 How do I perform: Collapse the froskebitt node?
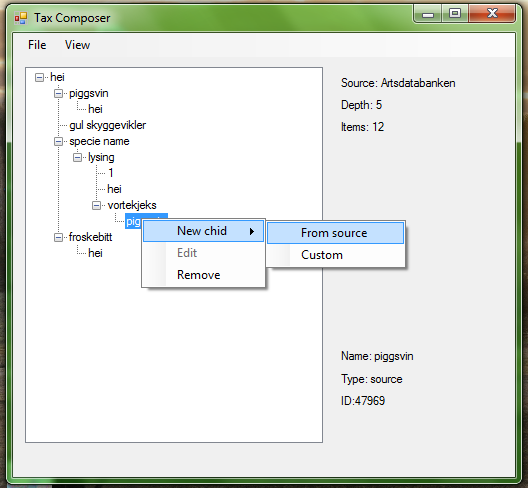click(x=59, y=237)
